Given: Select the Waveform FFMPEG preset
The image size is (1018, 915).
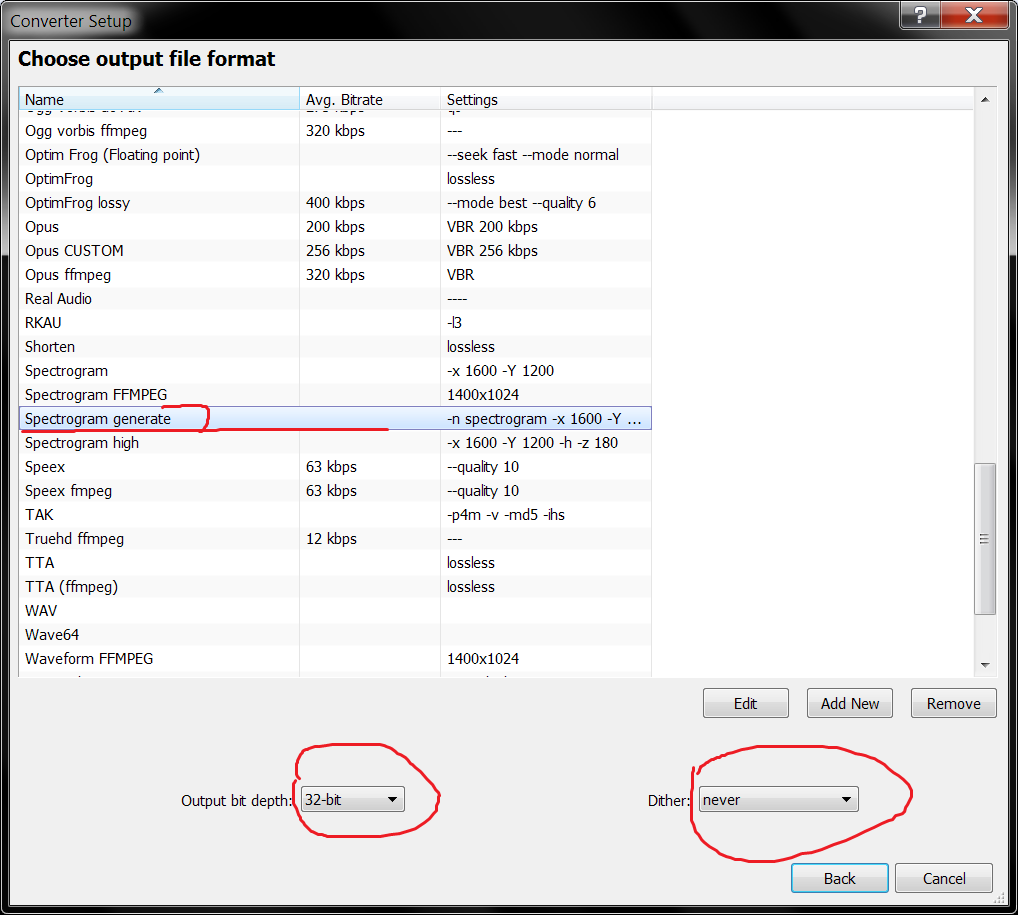Looking at the screenshot, I should point(335,659).
